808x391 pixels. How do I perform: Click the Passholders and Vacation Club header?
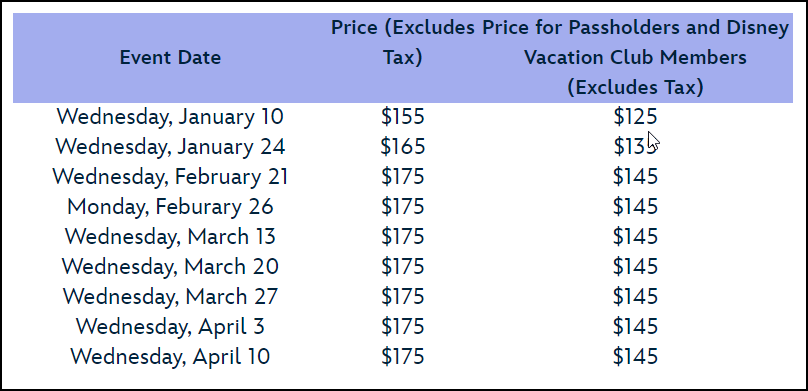pos(635,57)
